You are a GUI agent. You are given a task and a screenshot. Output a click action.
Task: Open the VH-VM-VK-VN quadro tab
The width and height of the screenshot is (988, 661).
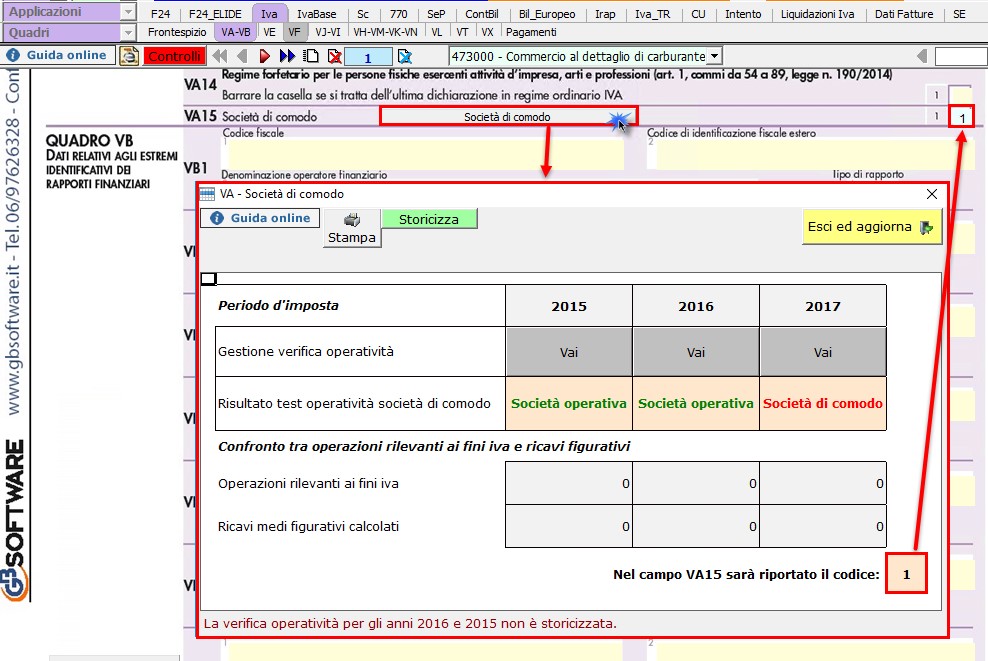point(386,32)
